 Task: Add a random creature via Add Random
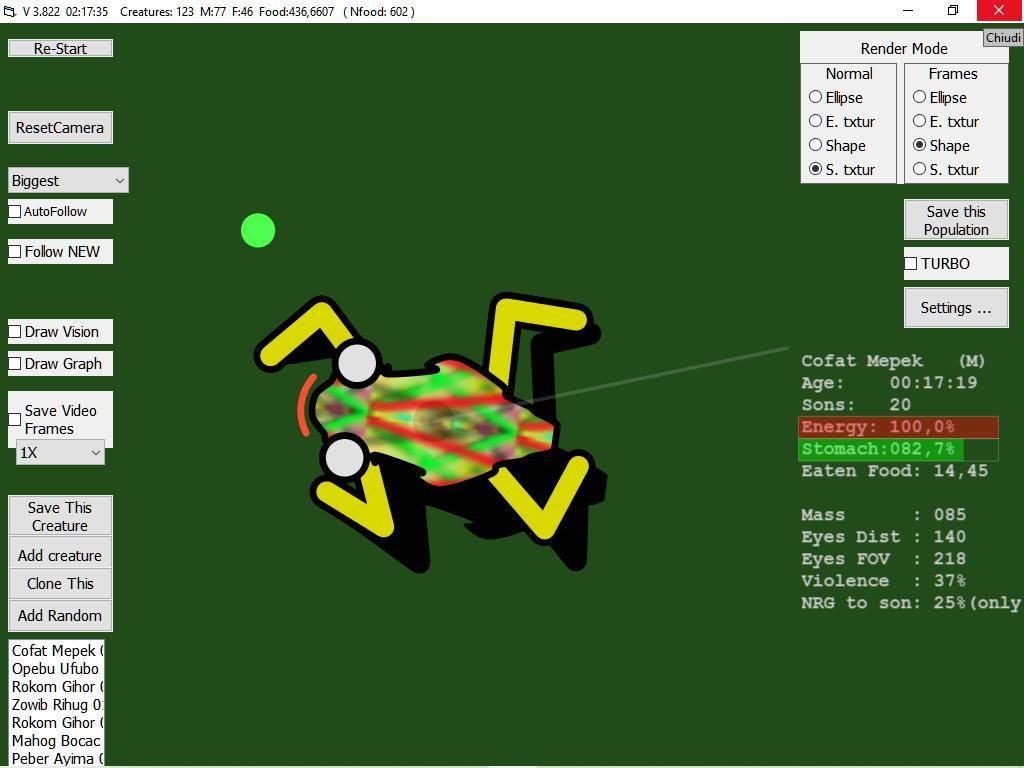(x=59, y=615)
